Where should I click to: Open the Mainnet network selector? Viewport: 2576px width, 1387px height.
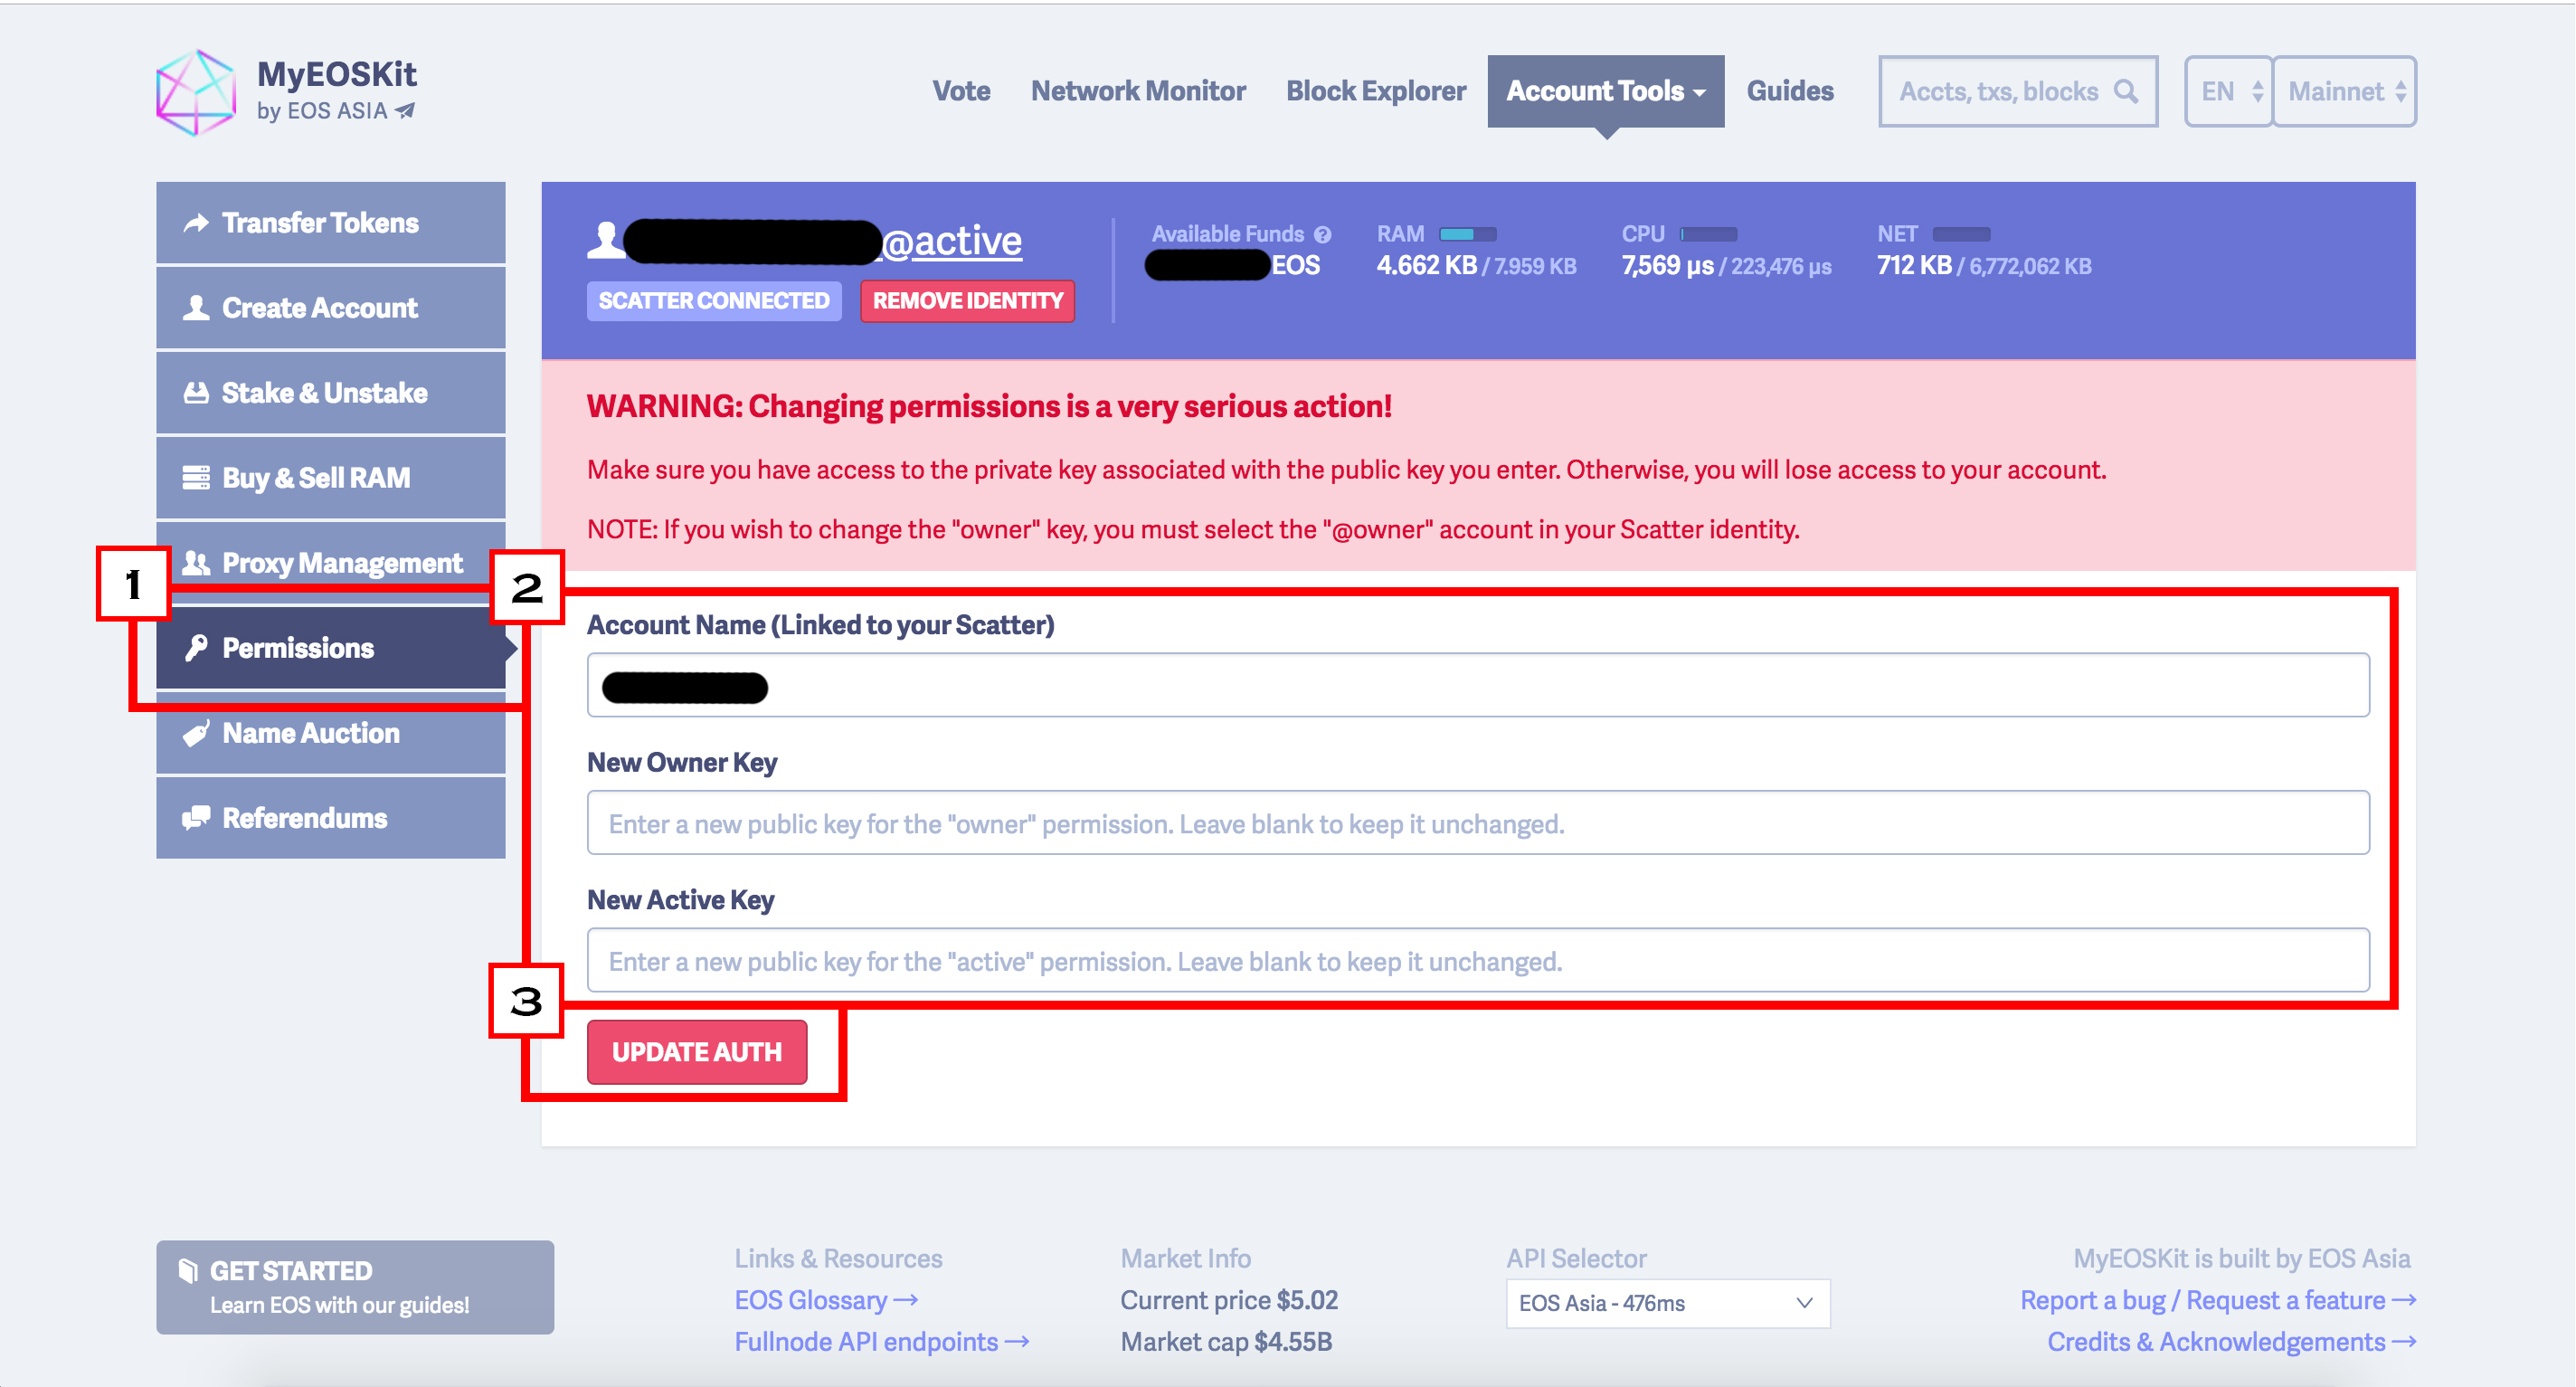[2345, 91]
